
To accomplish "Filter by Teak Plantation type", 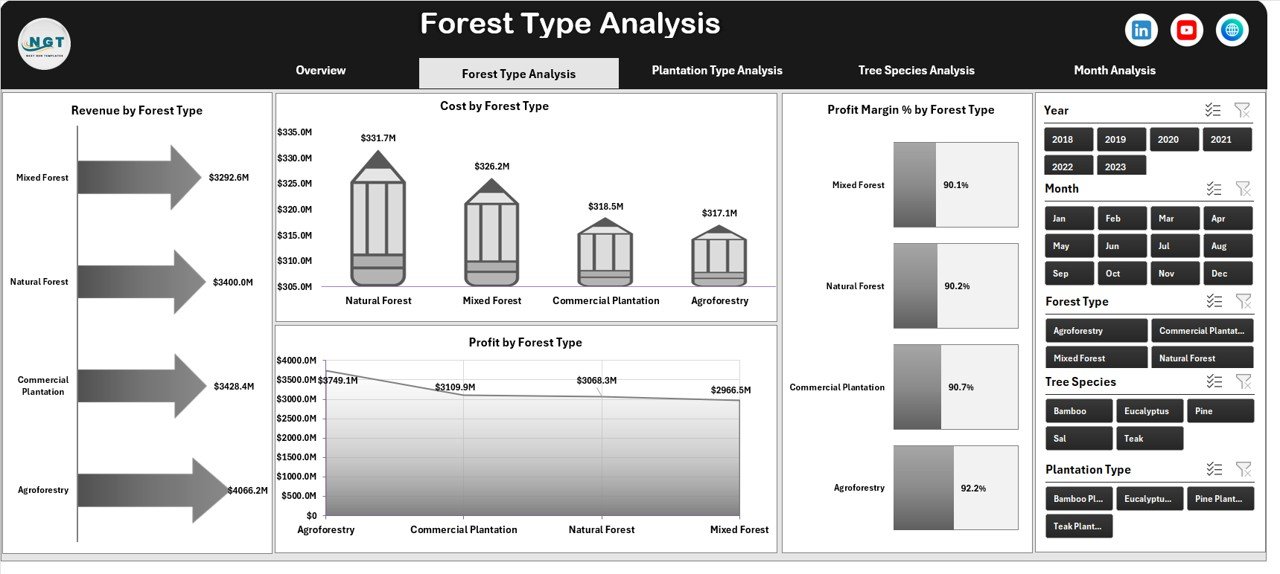I will click(x=1079, y=526).
